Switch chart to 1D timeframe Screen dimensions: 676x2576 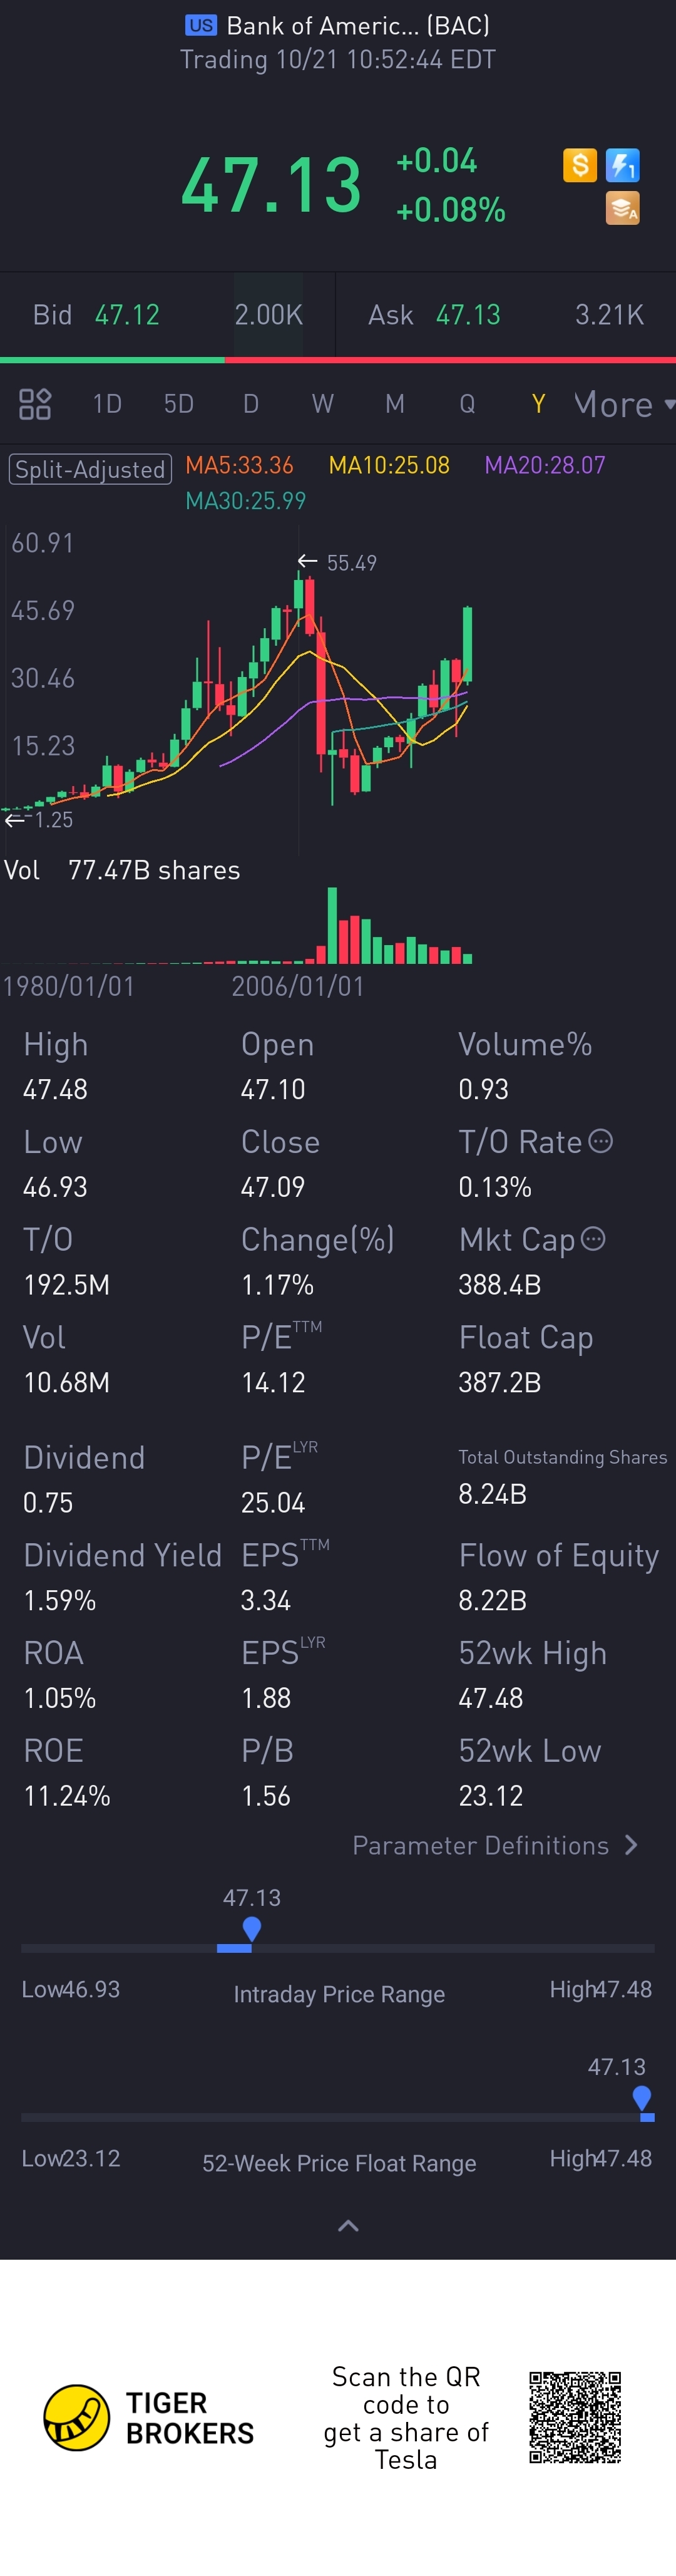(107, 404)
